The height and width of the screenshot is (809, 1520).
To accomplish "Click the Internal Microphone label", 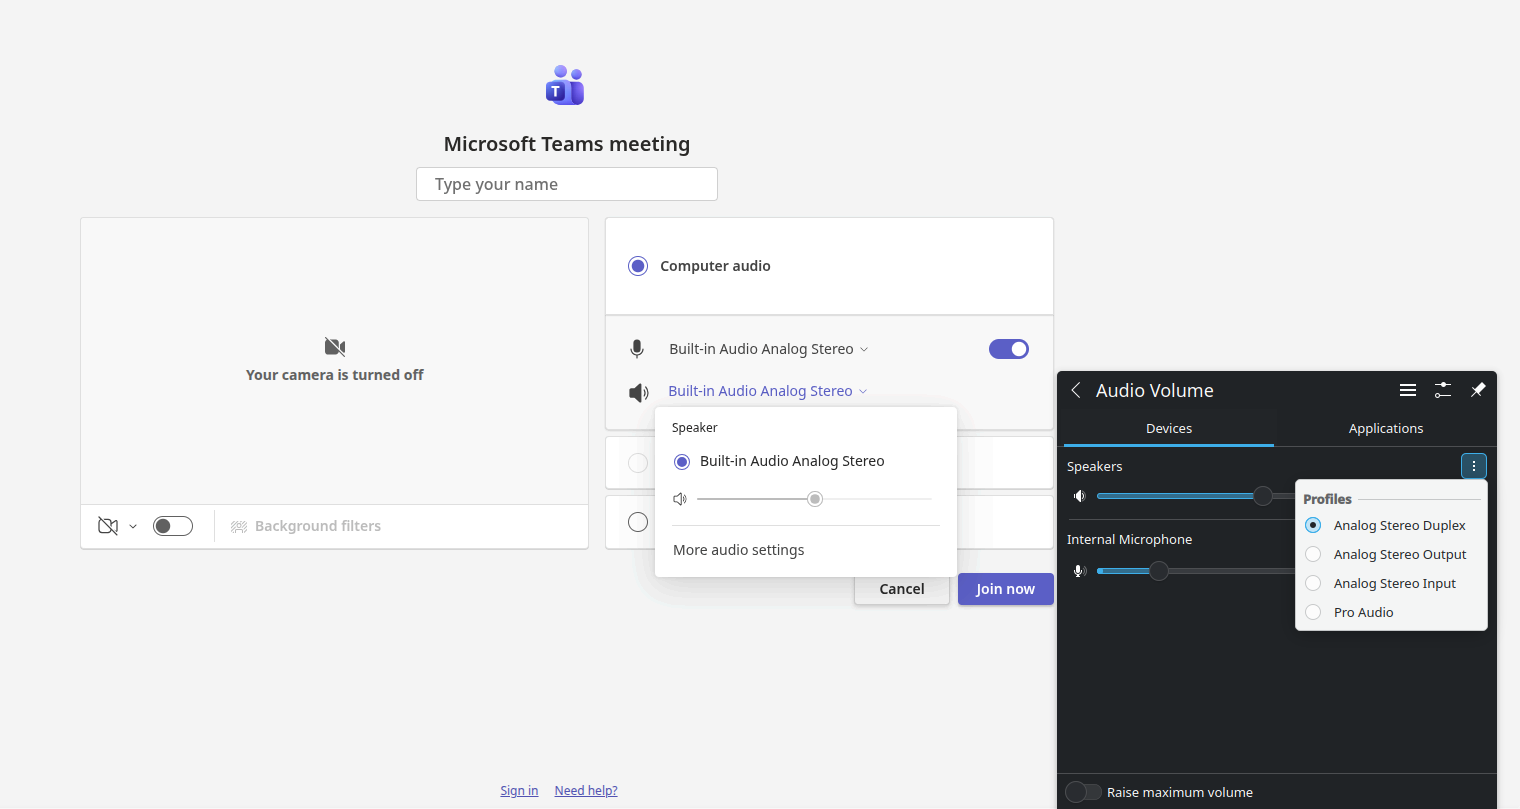I will (1130, 539).
